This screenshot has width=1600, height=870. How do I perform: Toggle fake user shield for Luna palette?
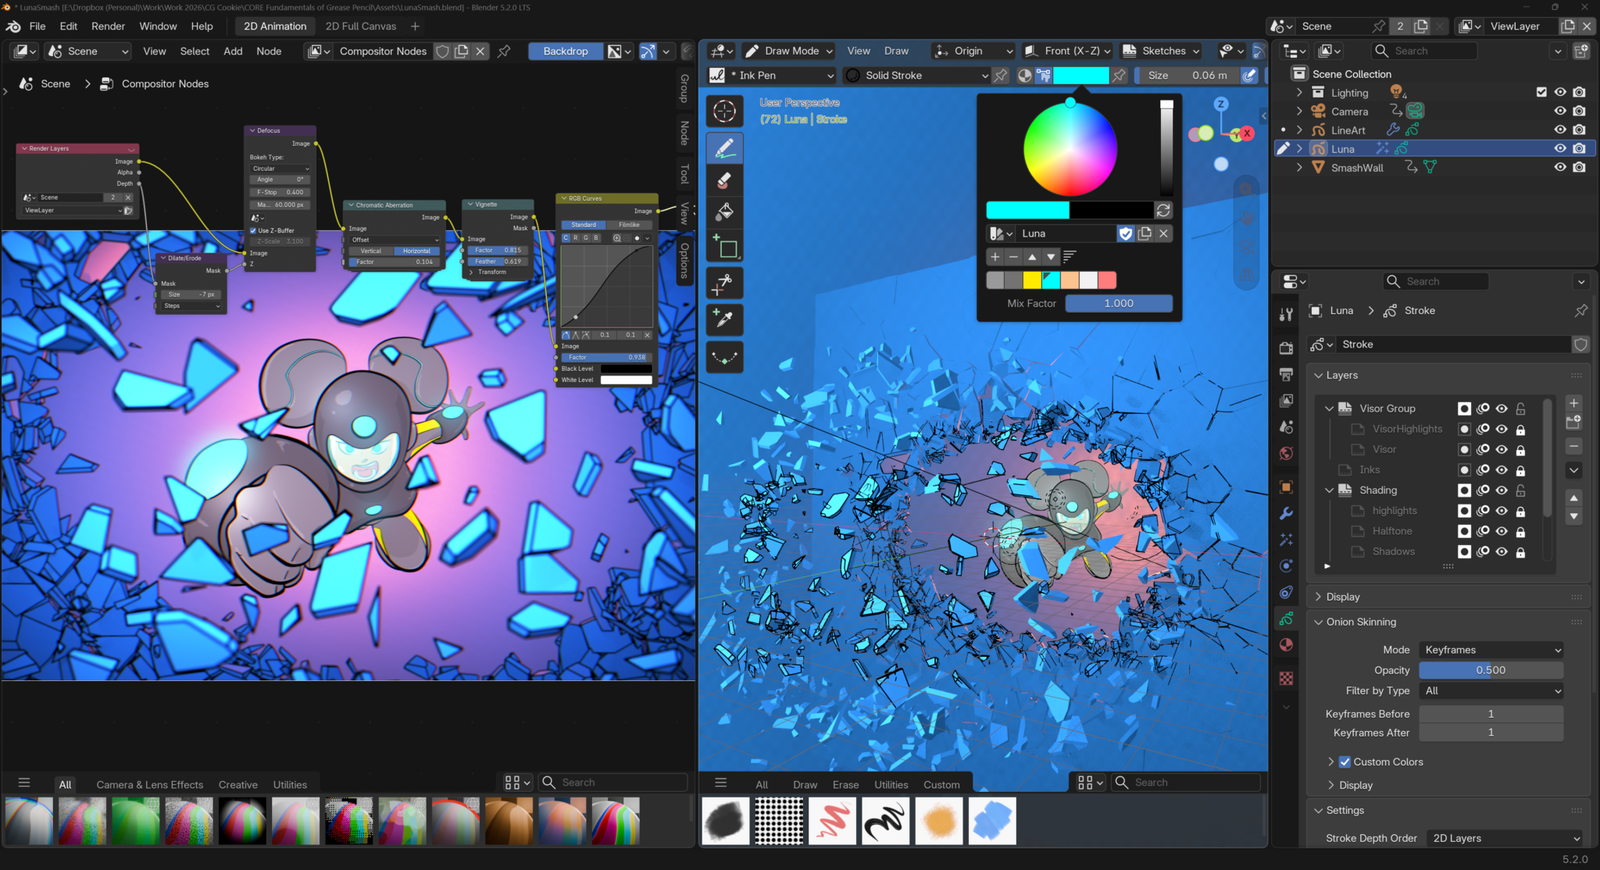(x=1126, y=233)
